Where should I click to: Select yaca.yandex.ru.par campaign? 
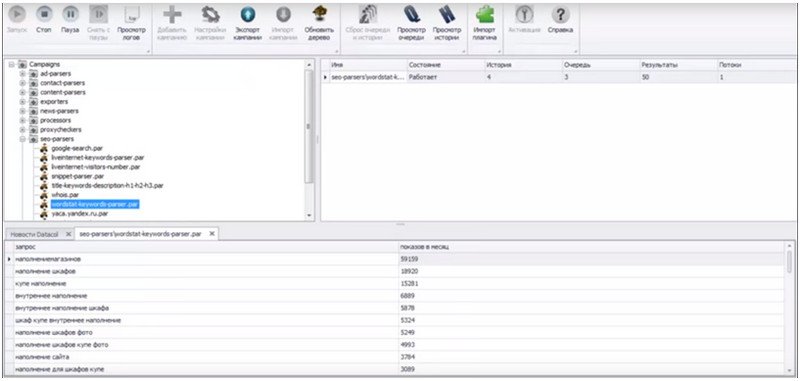[80, 214]
